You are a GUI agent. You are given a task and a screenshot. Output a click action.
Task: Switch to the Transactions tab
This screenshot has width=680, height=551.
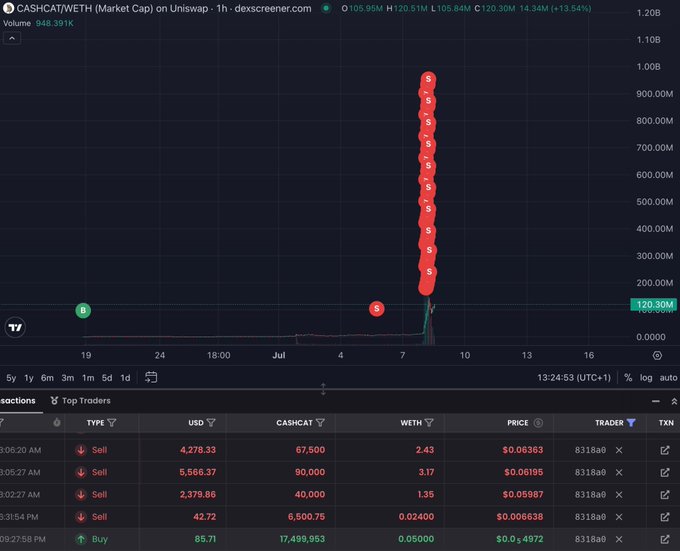[18, 401]
